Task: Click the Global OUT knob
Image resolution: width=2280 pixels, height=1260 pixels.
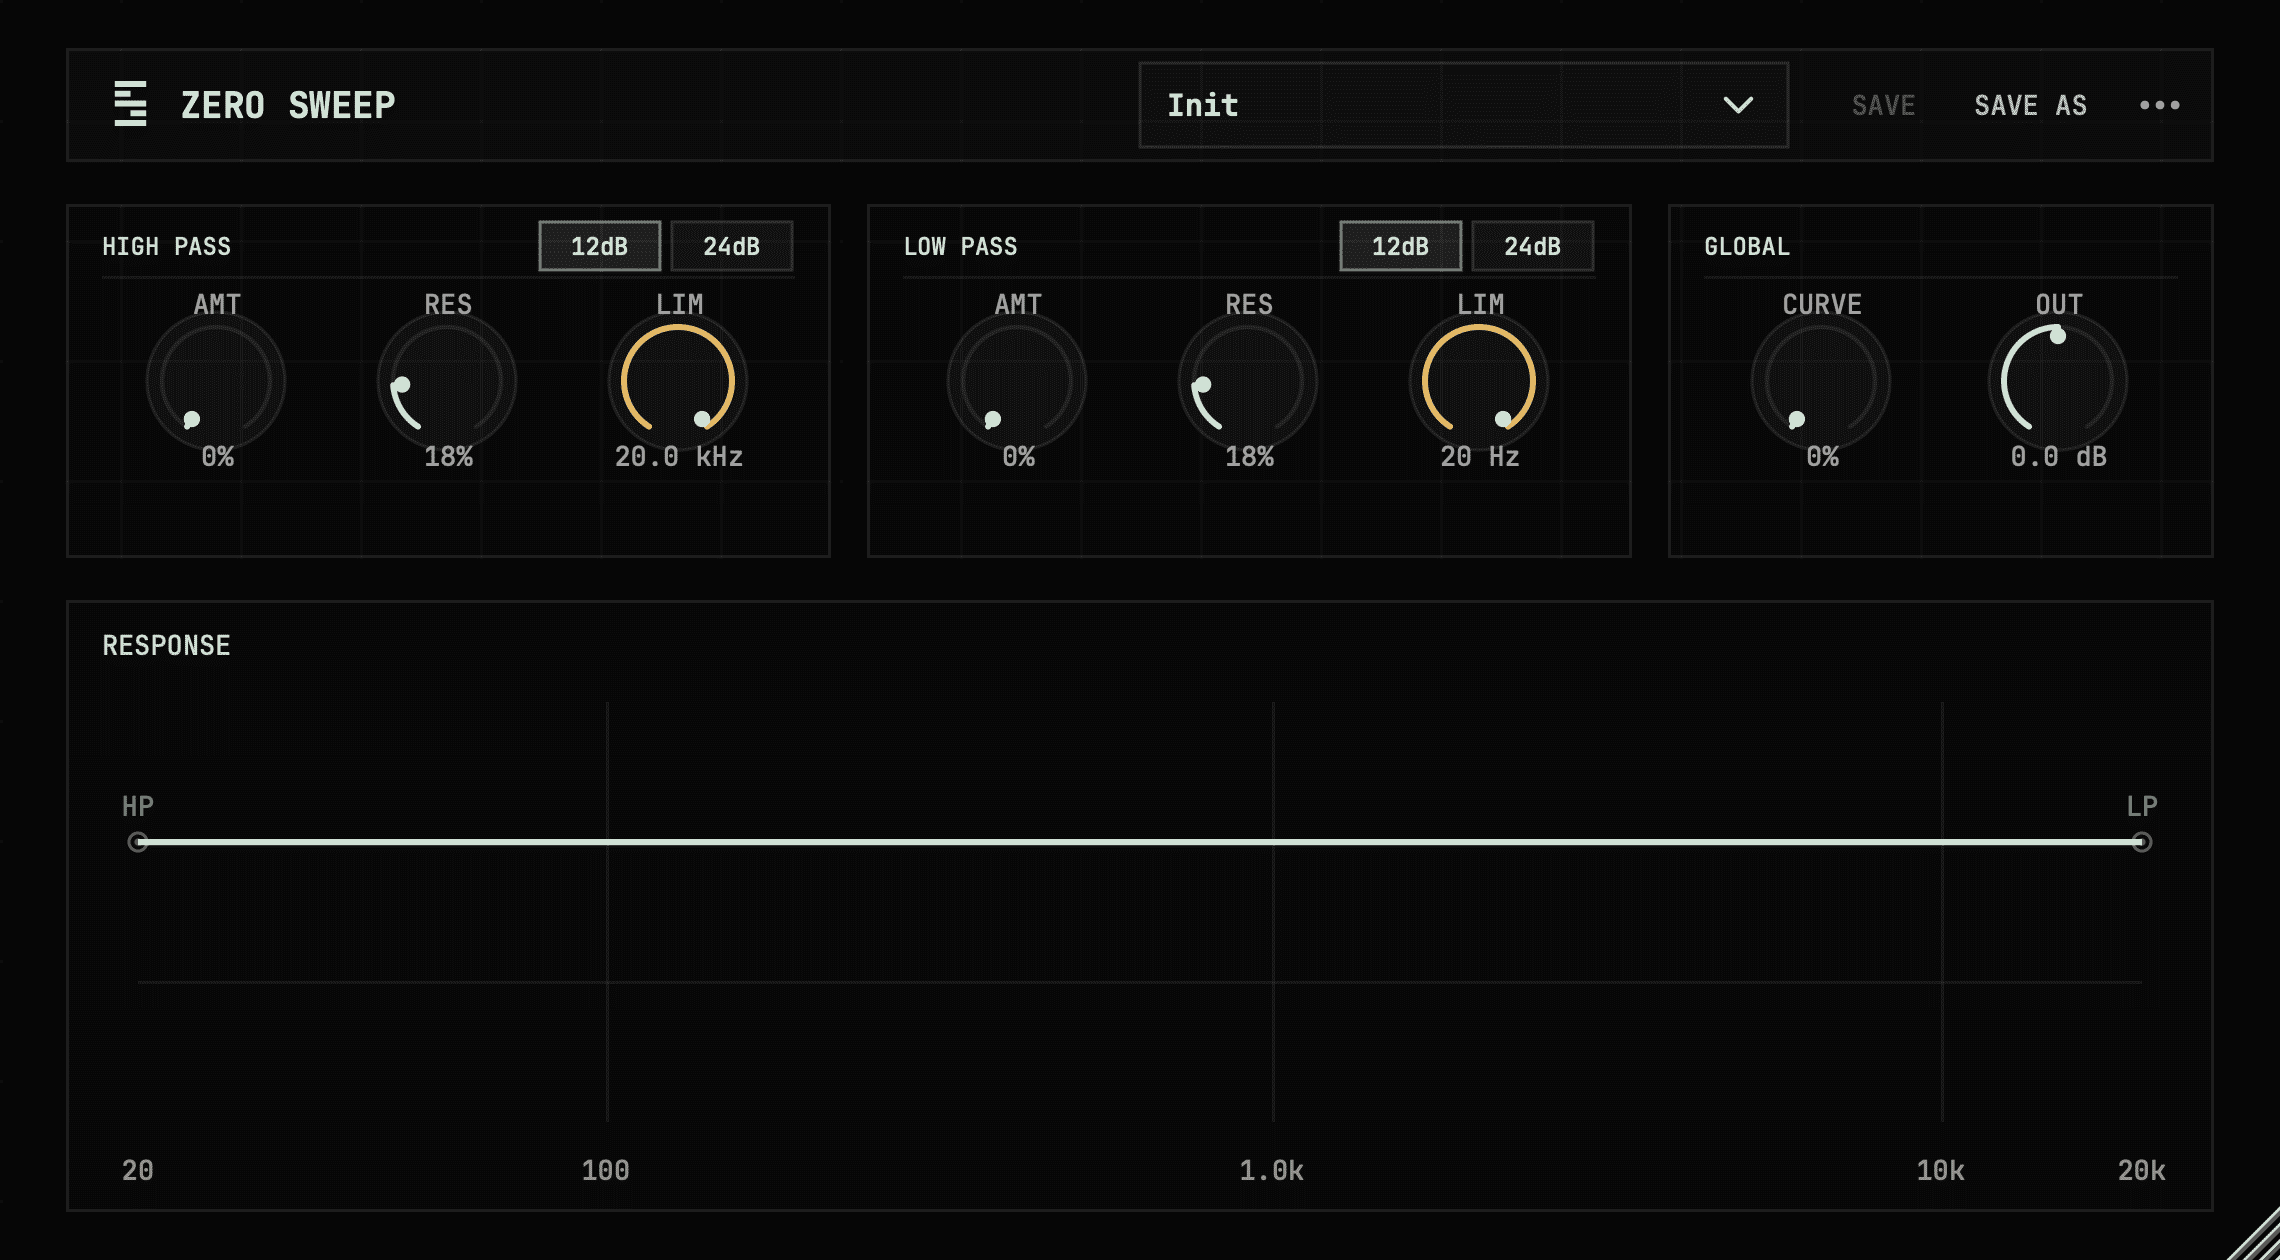Action: point(2058,381)
